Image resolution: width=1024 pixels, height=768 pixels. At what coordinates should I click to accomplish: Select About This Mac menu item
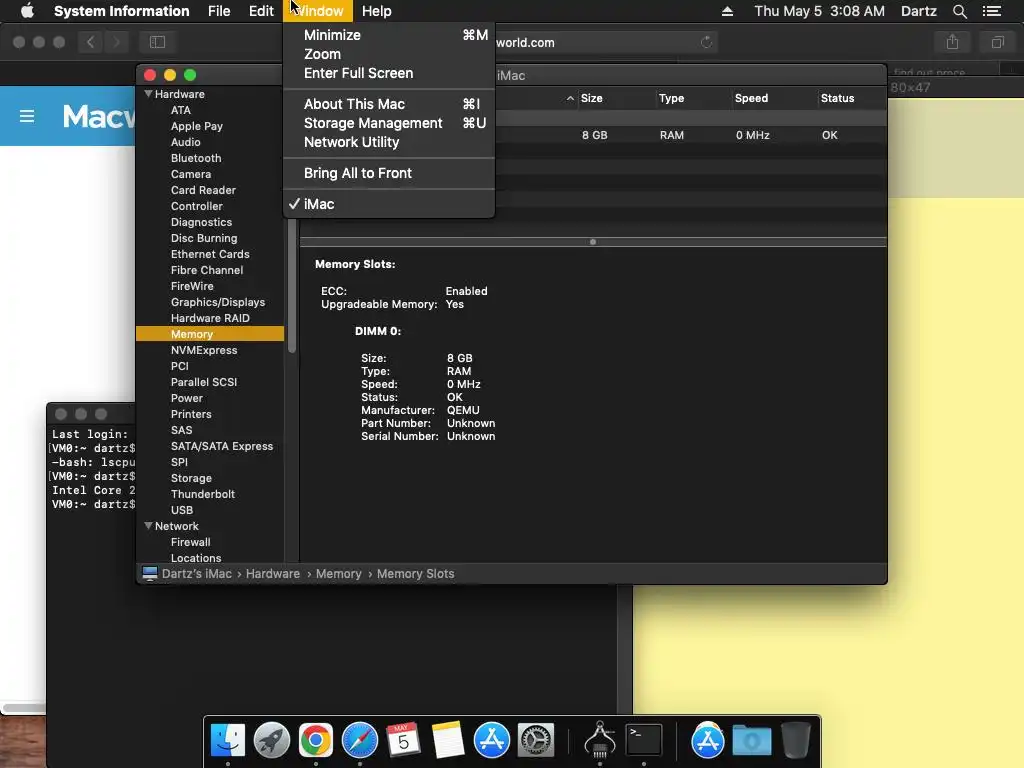coord(389,104)
